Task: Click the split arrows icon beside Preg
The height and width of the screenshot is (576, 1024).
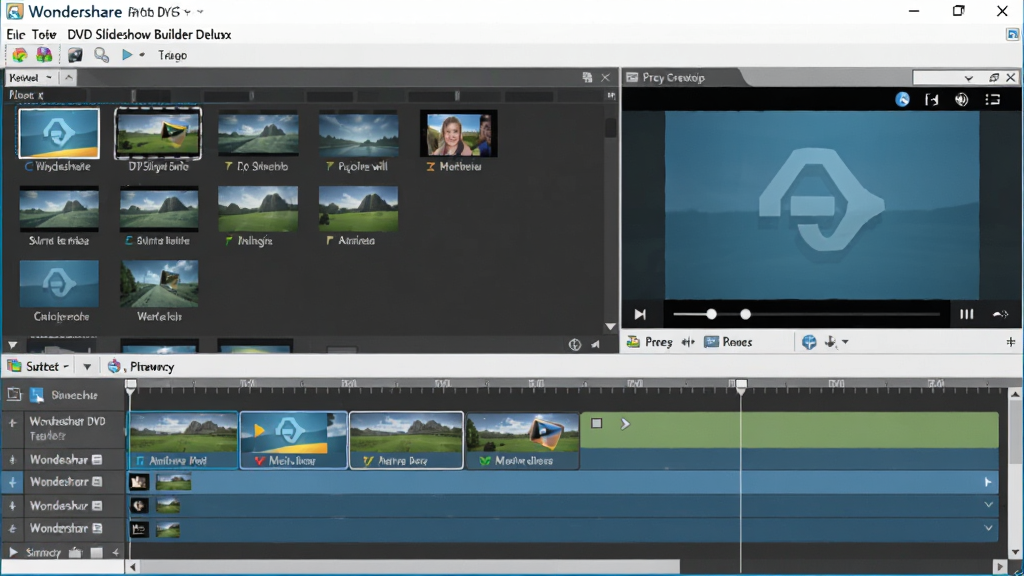Action: pos(688,342)
